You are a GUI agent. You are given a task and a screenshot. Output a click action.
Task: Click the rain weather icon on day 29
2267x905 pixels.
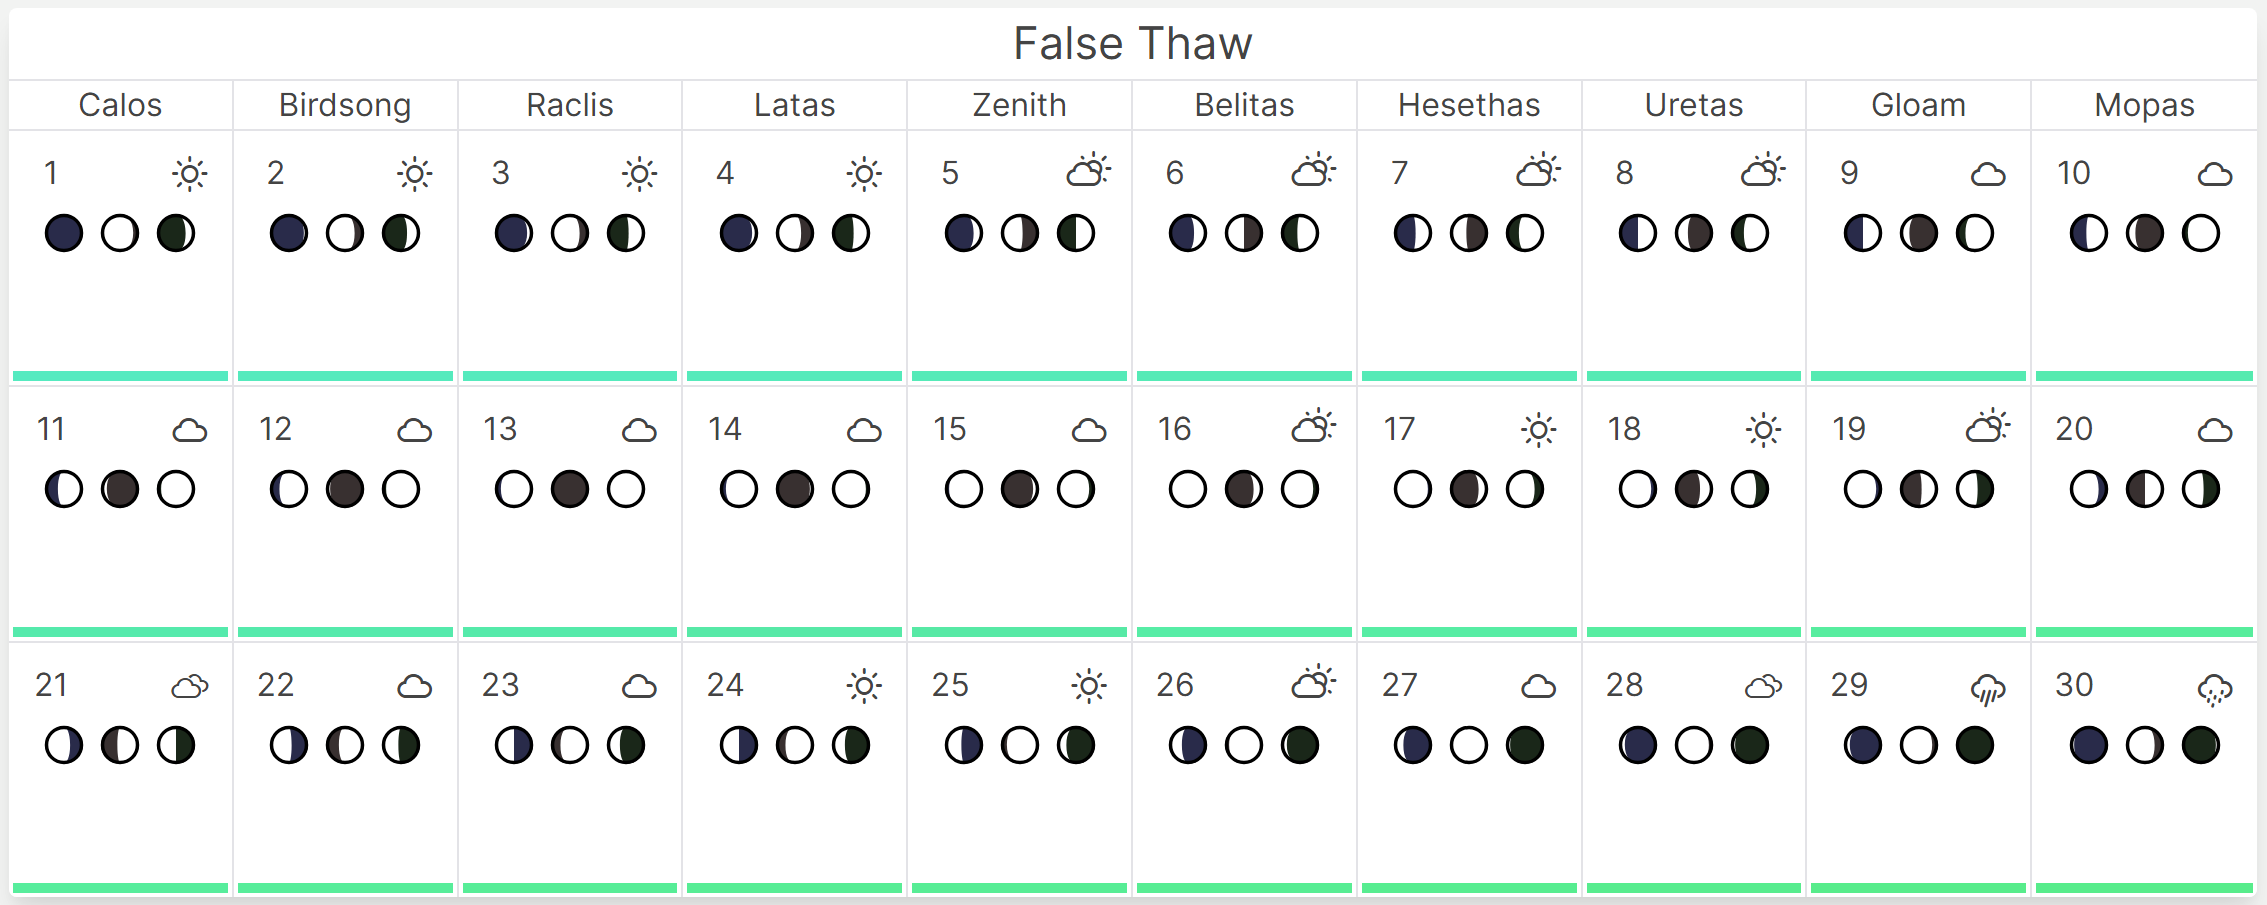pos(1988,688)
